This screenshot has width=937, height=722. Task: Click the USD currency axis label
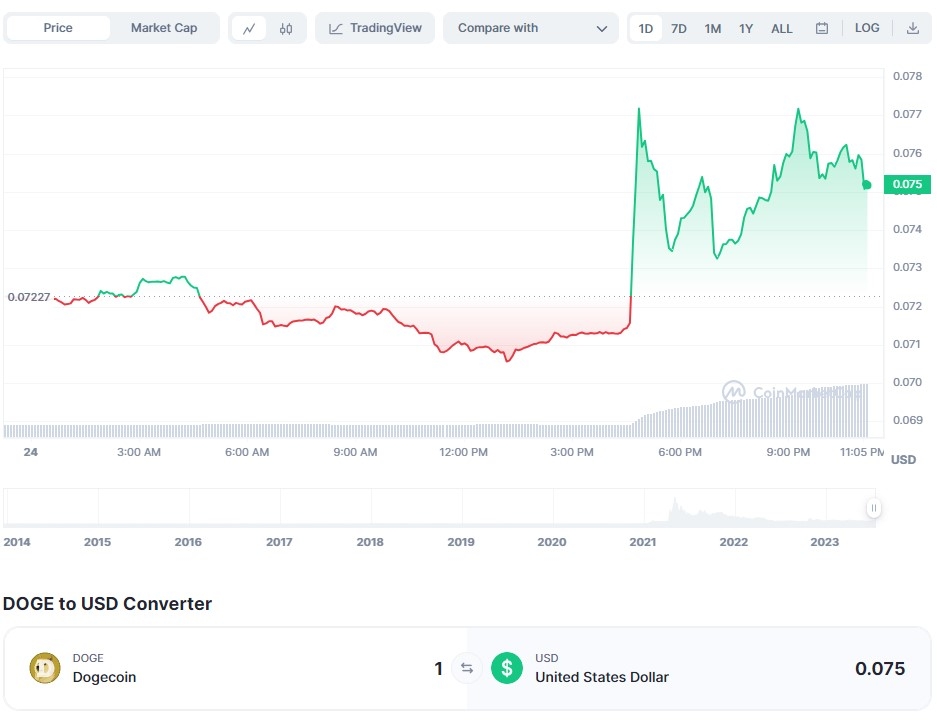point(903,460)
